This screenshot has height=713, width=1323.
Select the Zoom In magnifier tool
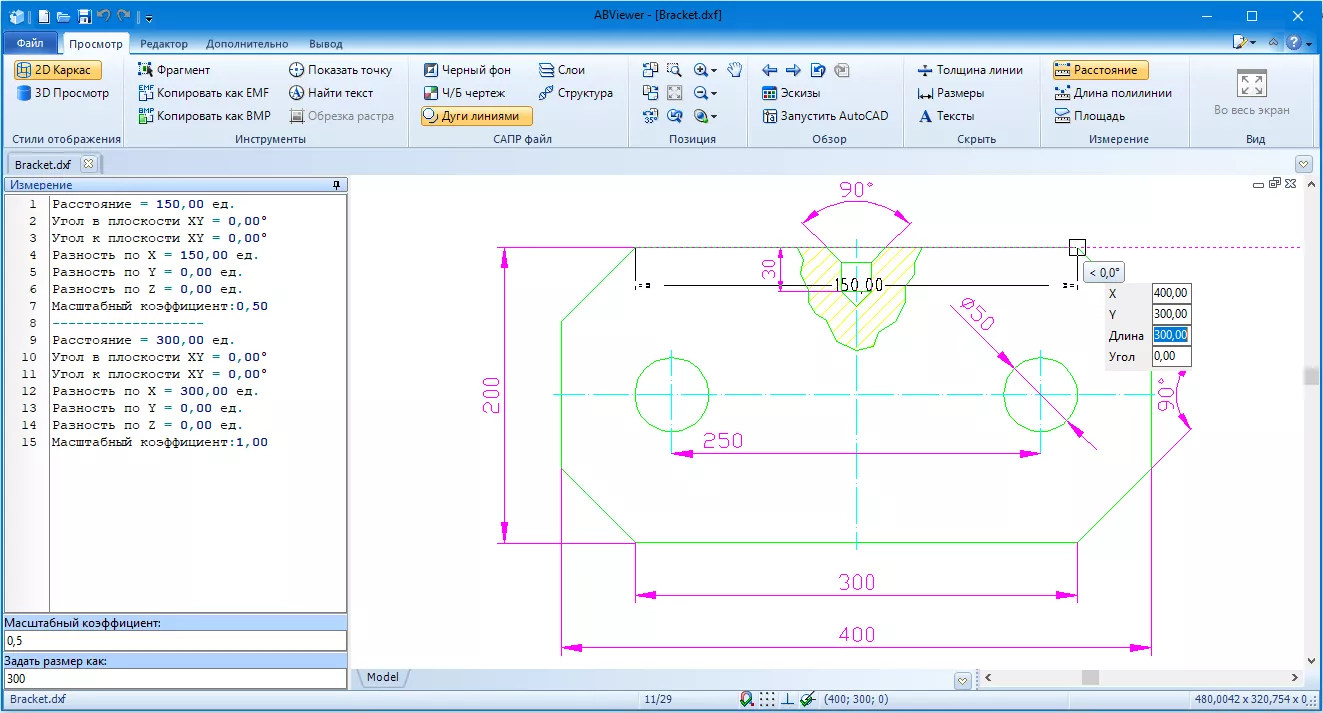point(702,70)
